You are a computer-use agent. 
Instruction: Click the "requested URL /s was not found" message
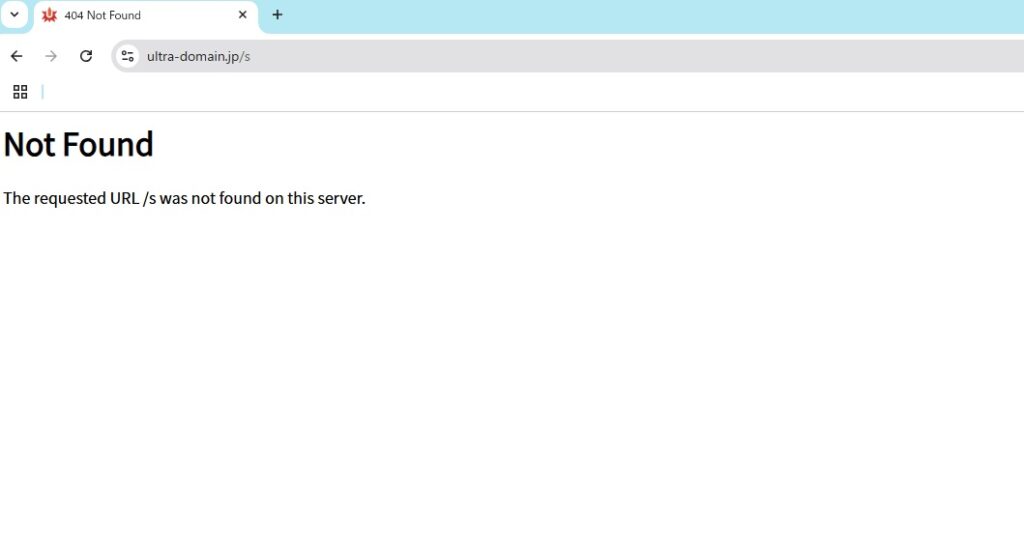click(184, 198)
